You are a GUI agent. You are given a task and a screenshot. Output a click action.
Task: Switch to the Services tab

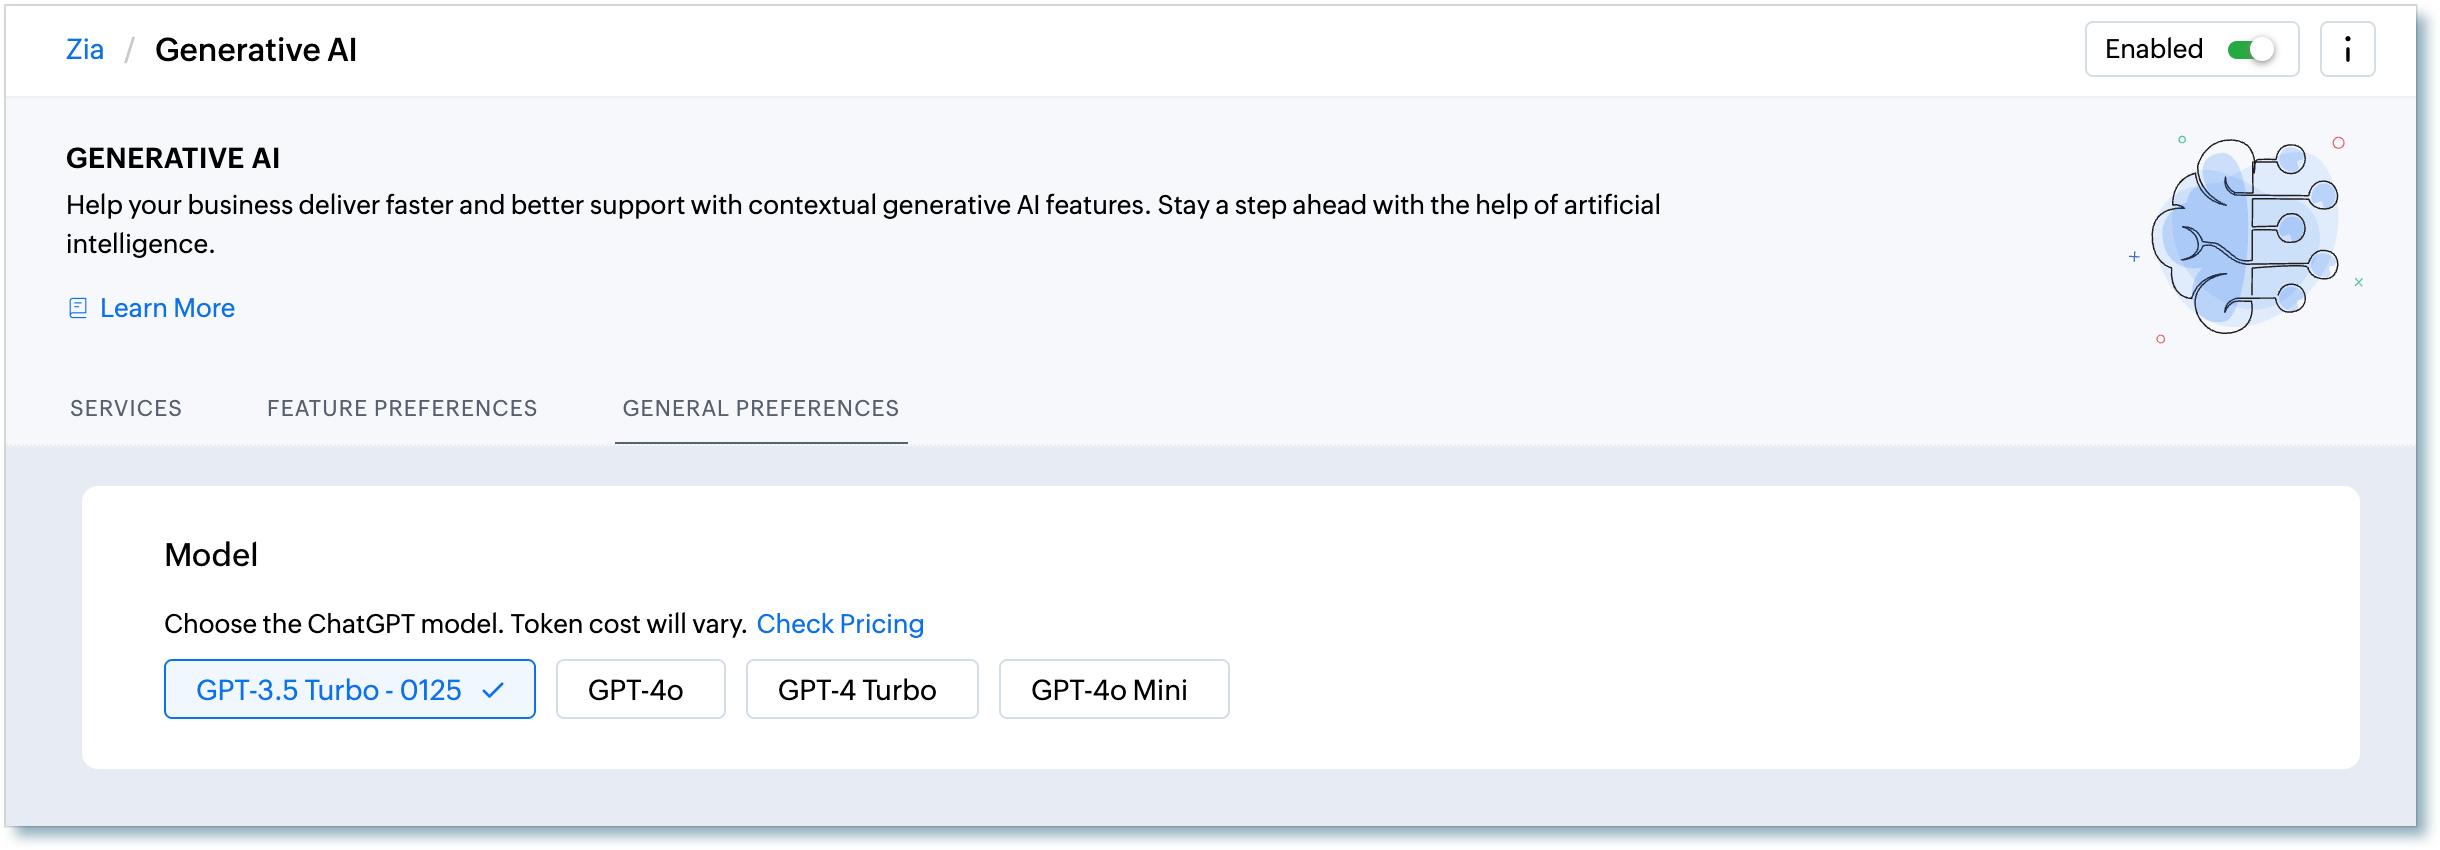coord(126,408)
